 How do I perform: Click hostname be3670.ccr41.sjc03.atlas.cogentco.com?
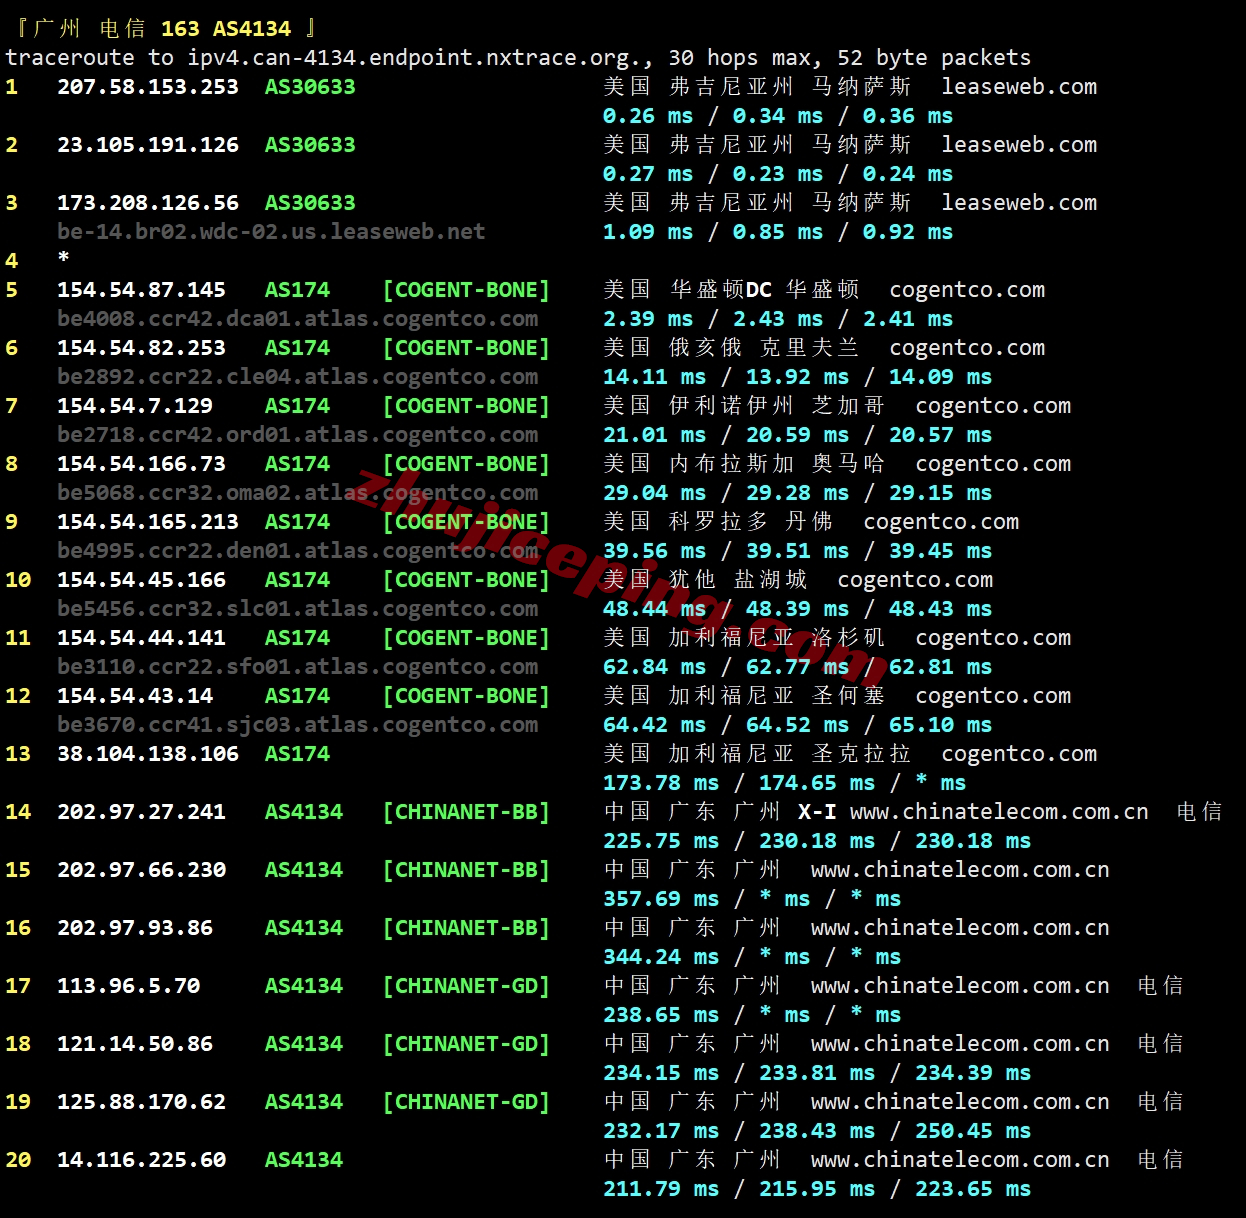pyautogui.click(x=298, y=725)
